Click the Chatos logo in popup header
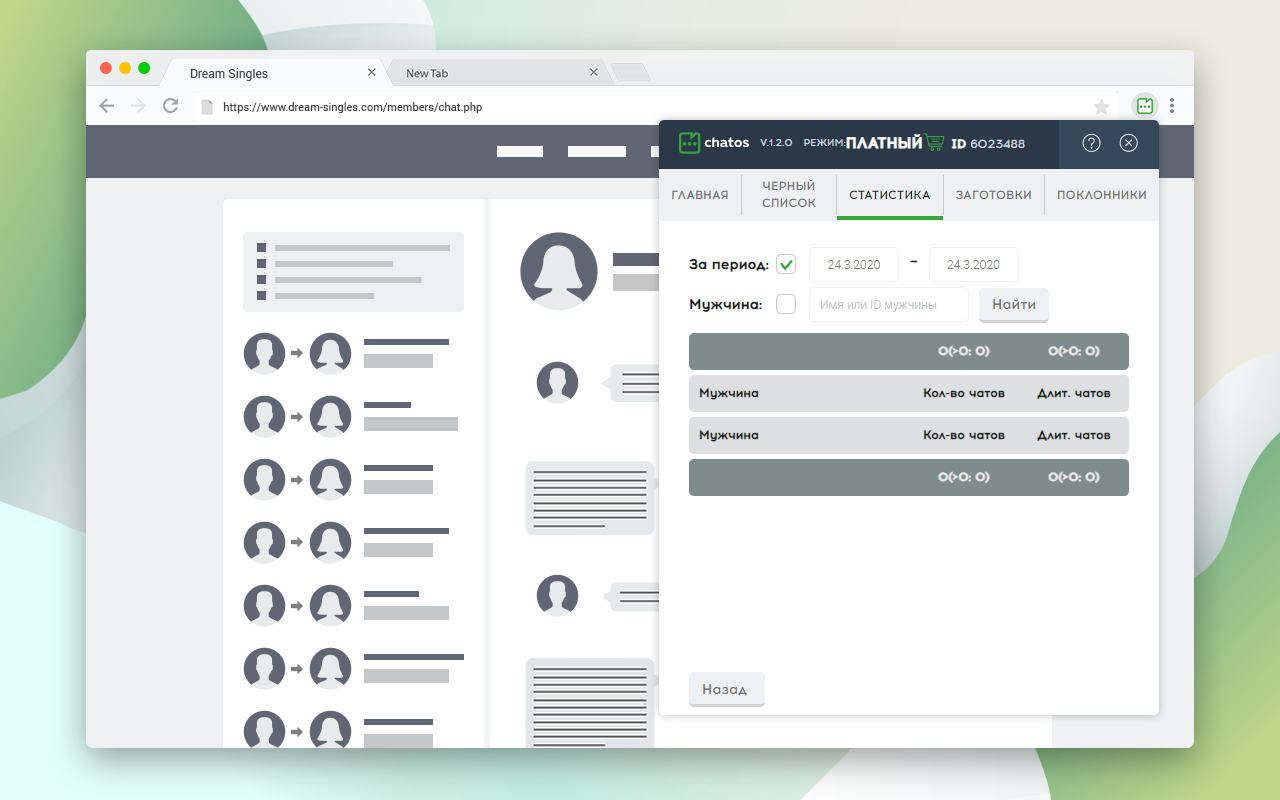 coord(714,143)
